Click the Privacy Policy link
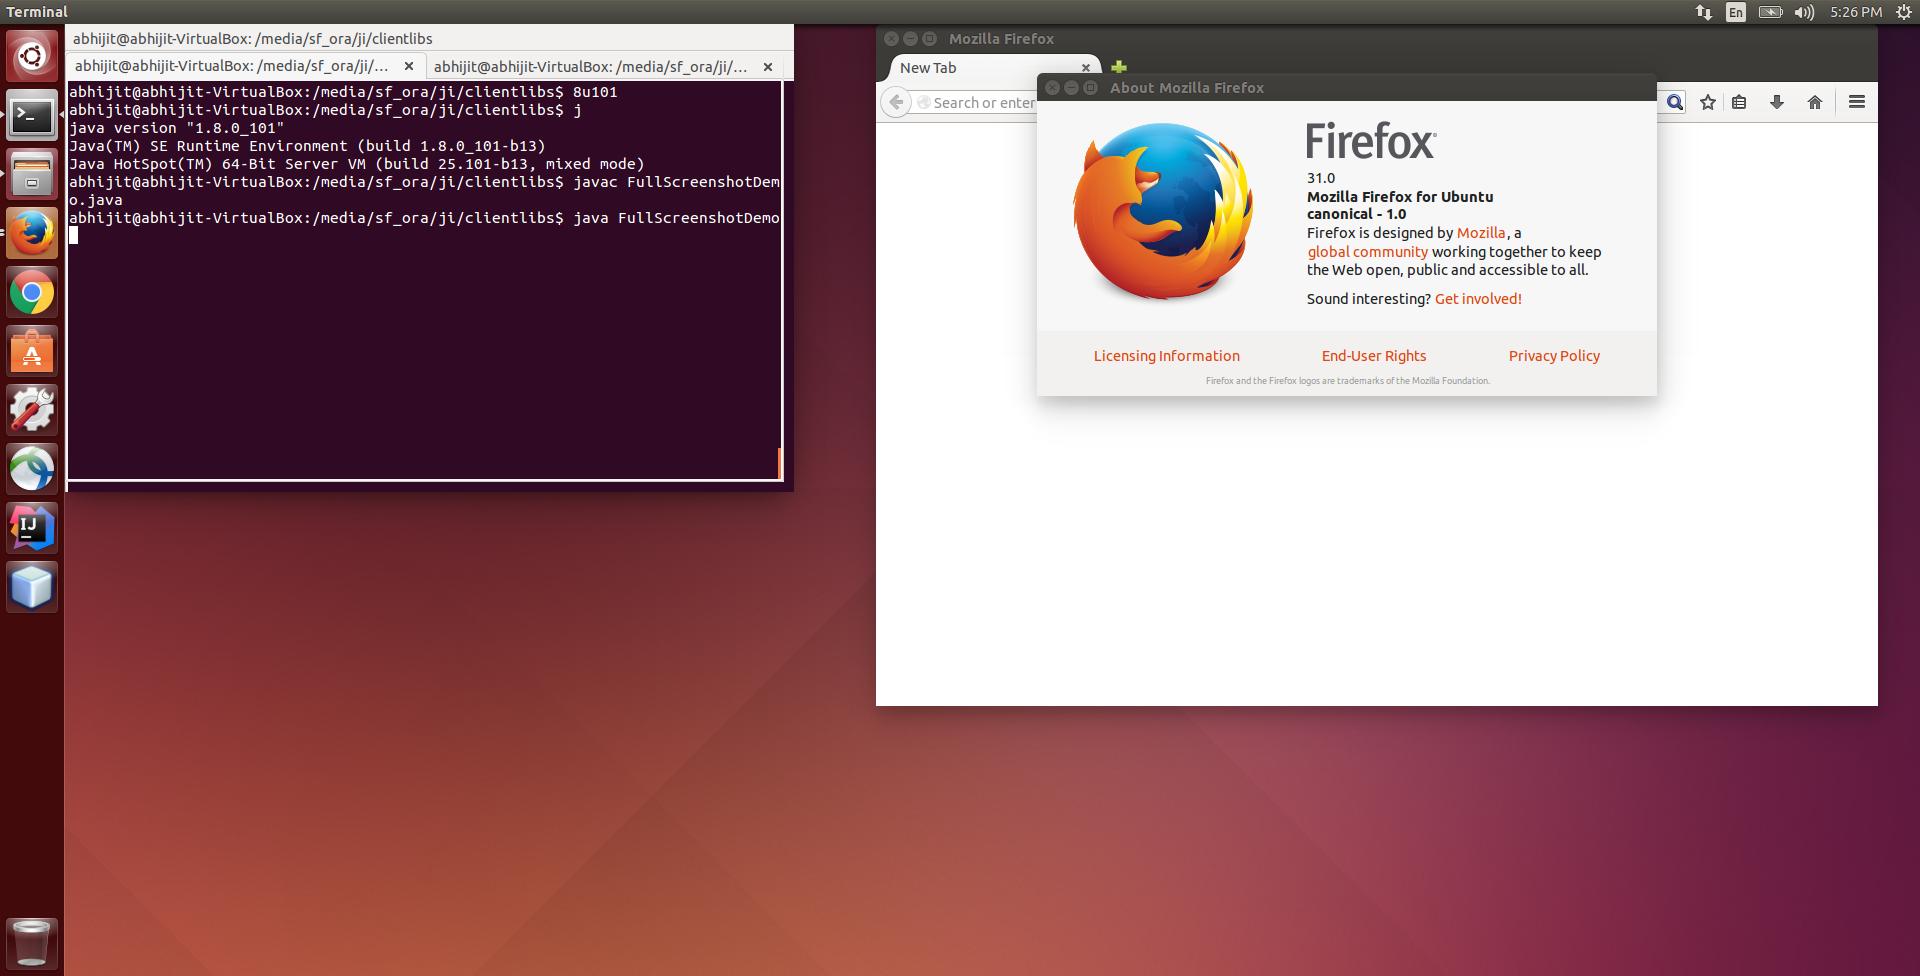 1554,356
